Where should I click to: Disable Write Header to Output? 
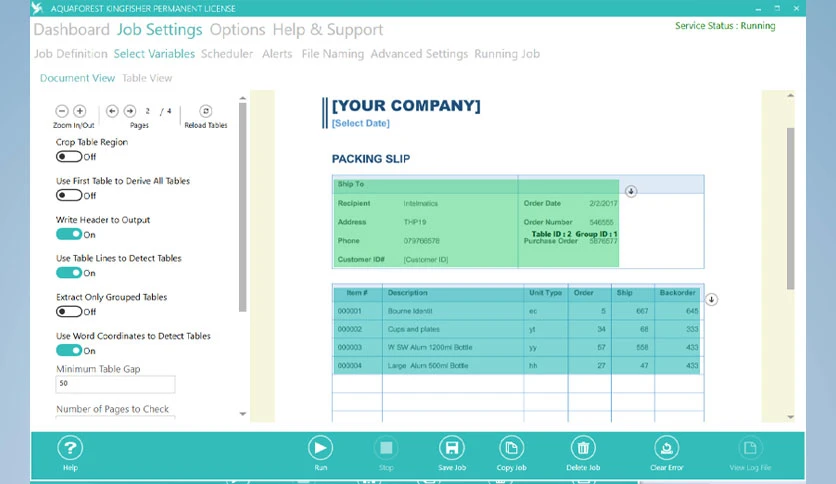pyautogui.click(x=69, y=235)
